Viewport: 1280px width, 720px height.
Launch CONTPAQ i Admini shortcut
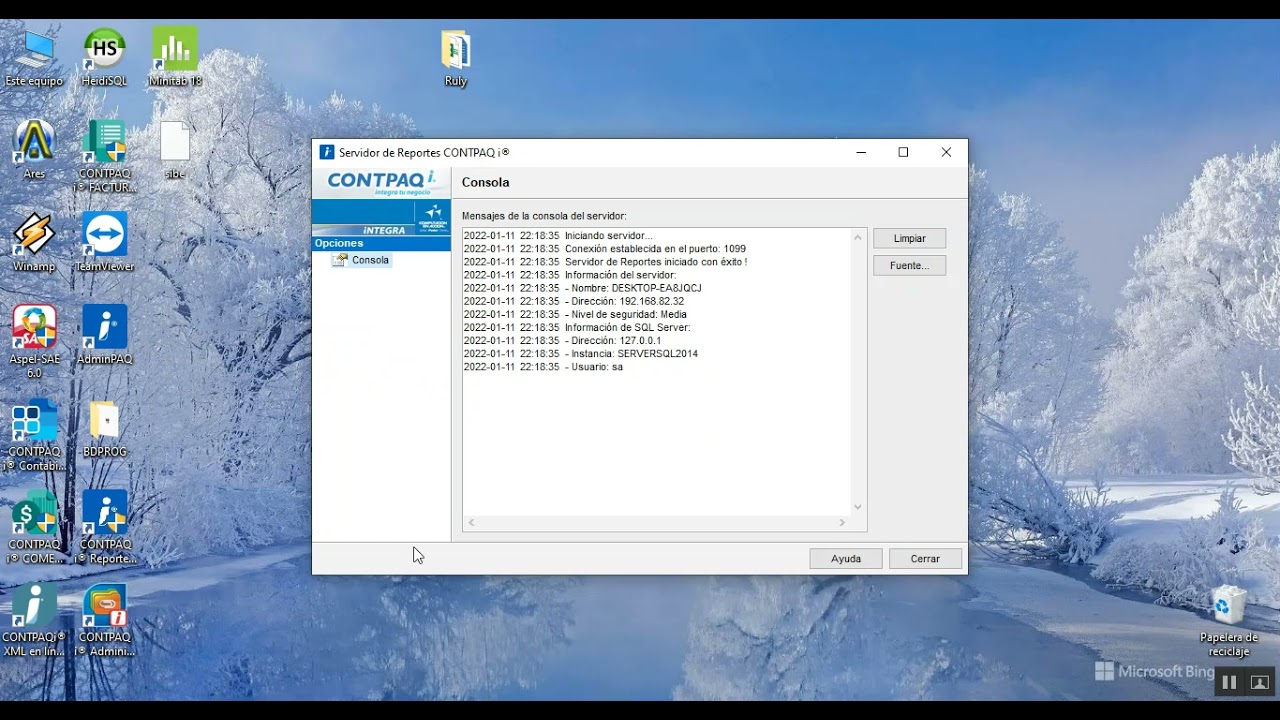(x=105, y=620)
